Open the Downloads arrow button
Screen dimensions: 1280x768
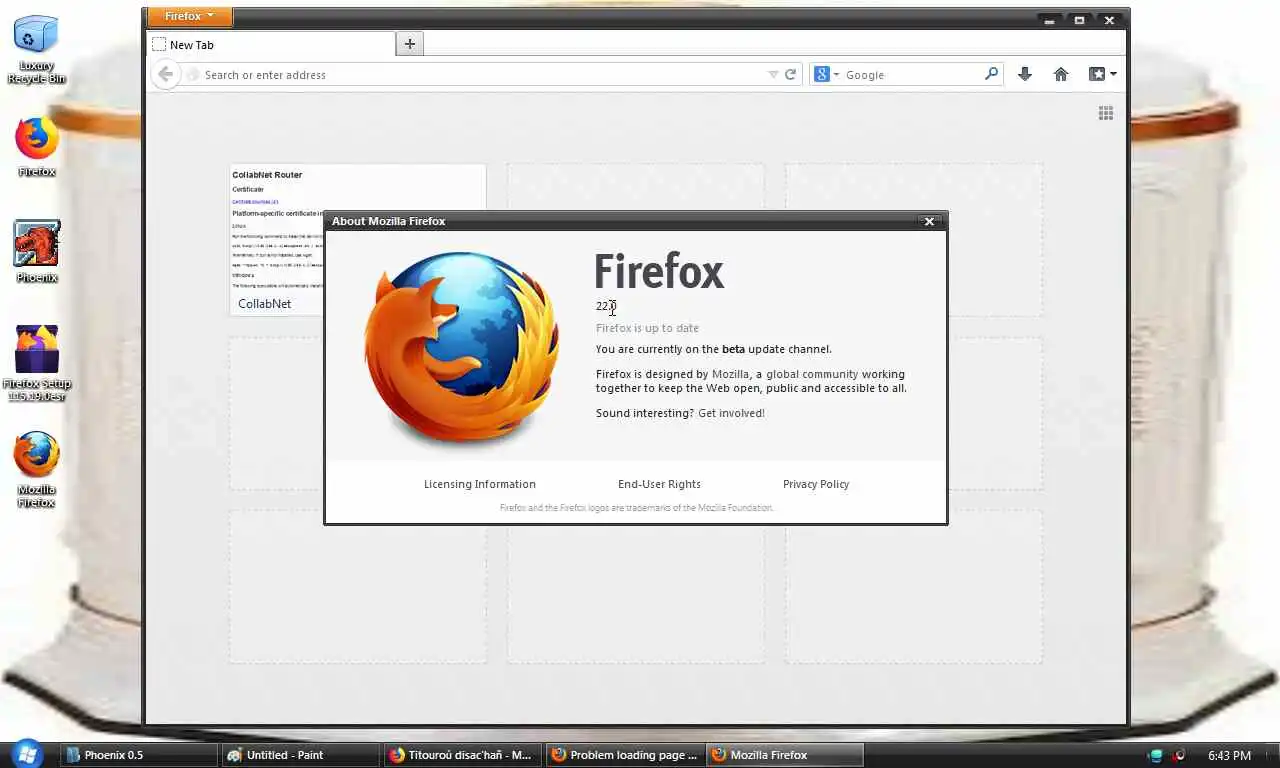1025,74
